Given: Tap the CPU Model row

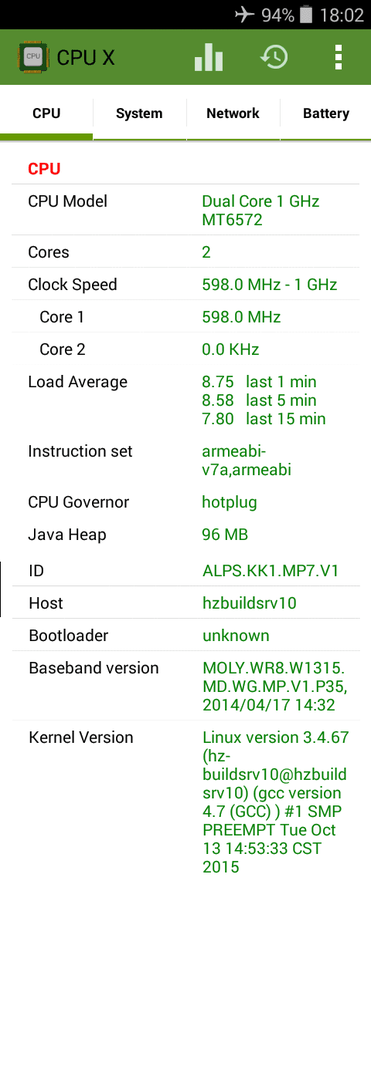Looking at the screenshot, I should 186,211.
